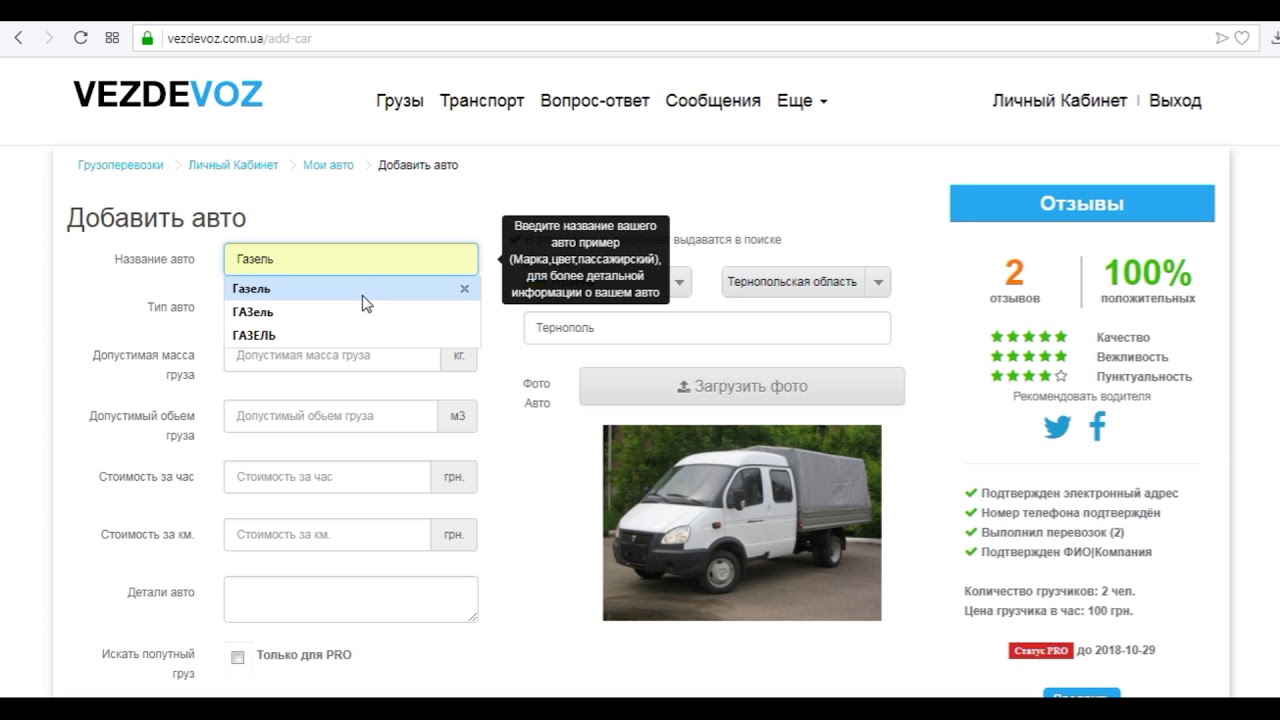Screen dimensions: 1280x720
Task: Click the Выход logout link
Action: 1175,101
